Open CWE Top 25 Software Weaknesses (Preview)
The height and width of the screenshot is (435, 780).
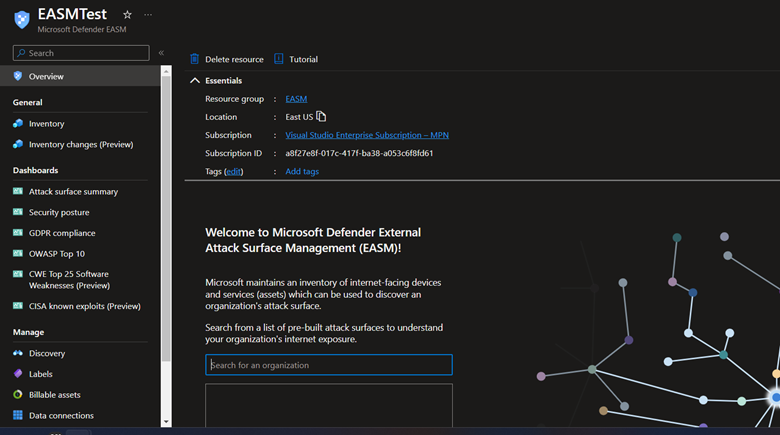click(69, 280)
